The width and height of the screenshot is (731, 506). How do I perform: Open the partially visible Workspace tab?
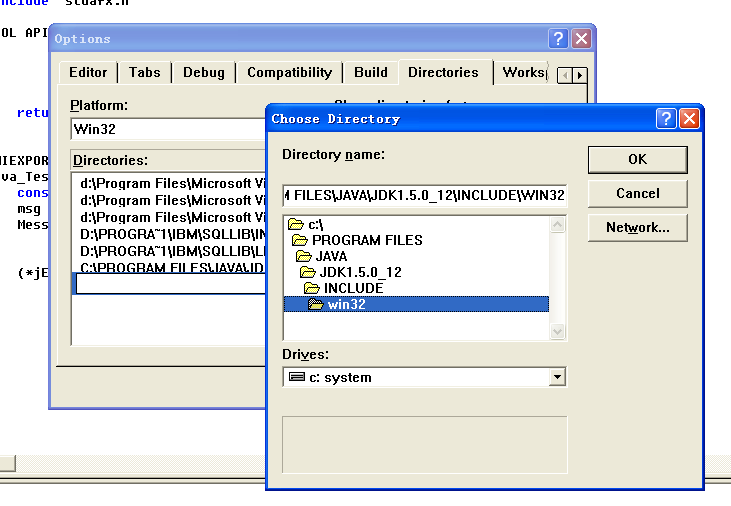(524, 72)
